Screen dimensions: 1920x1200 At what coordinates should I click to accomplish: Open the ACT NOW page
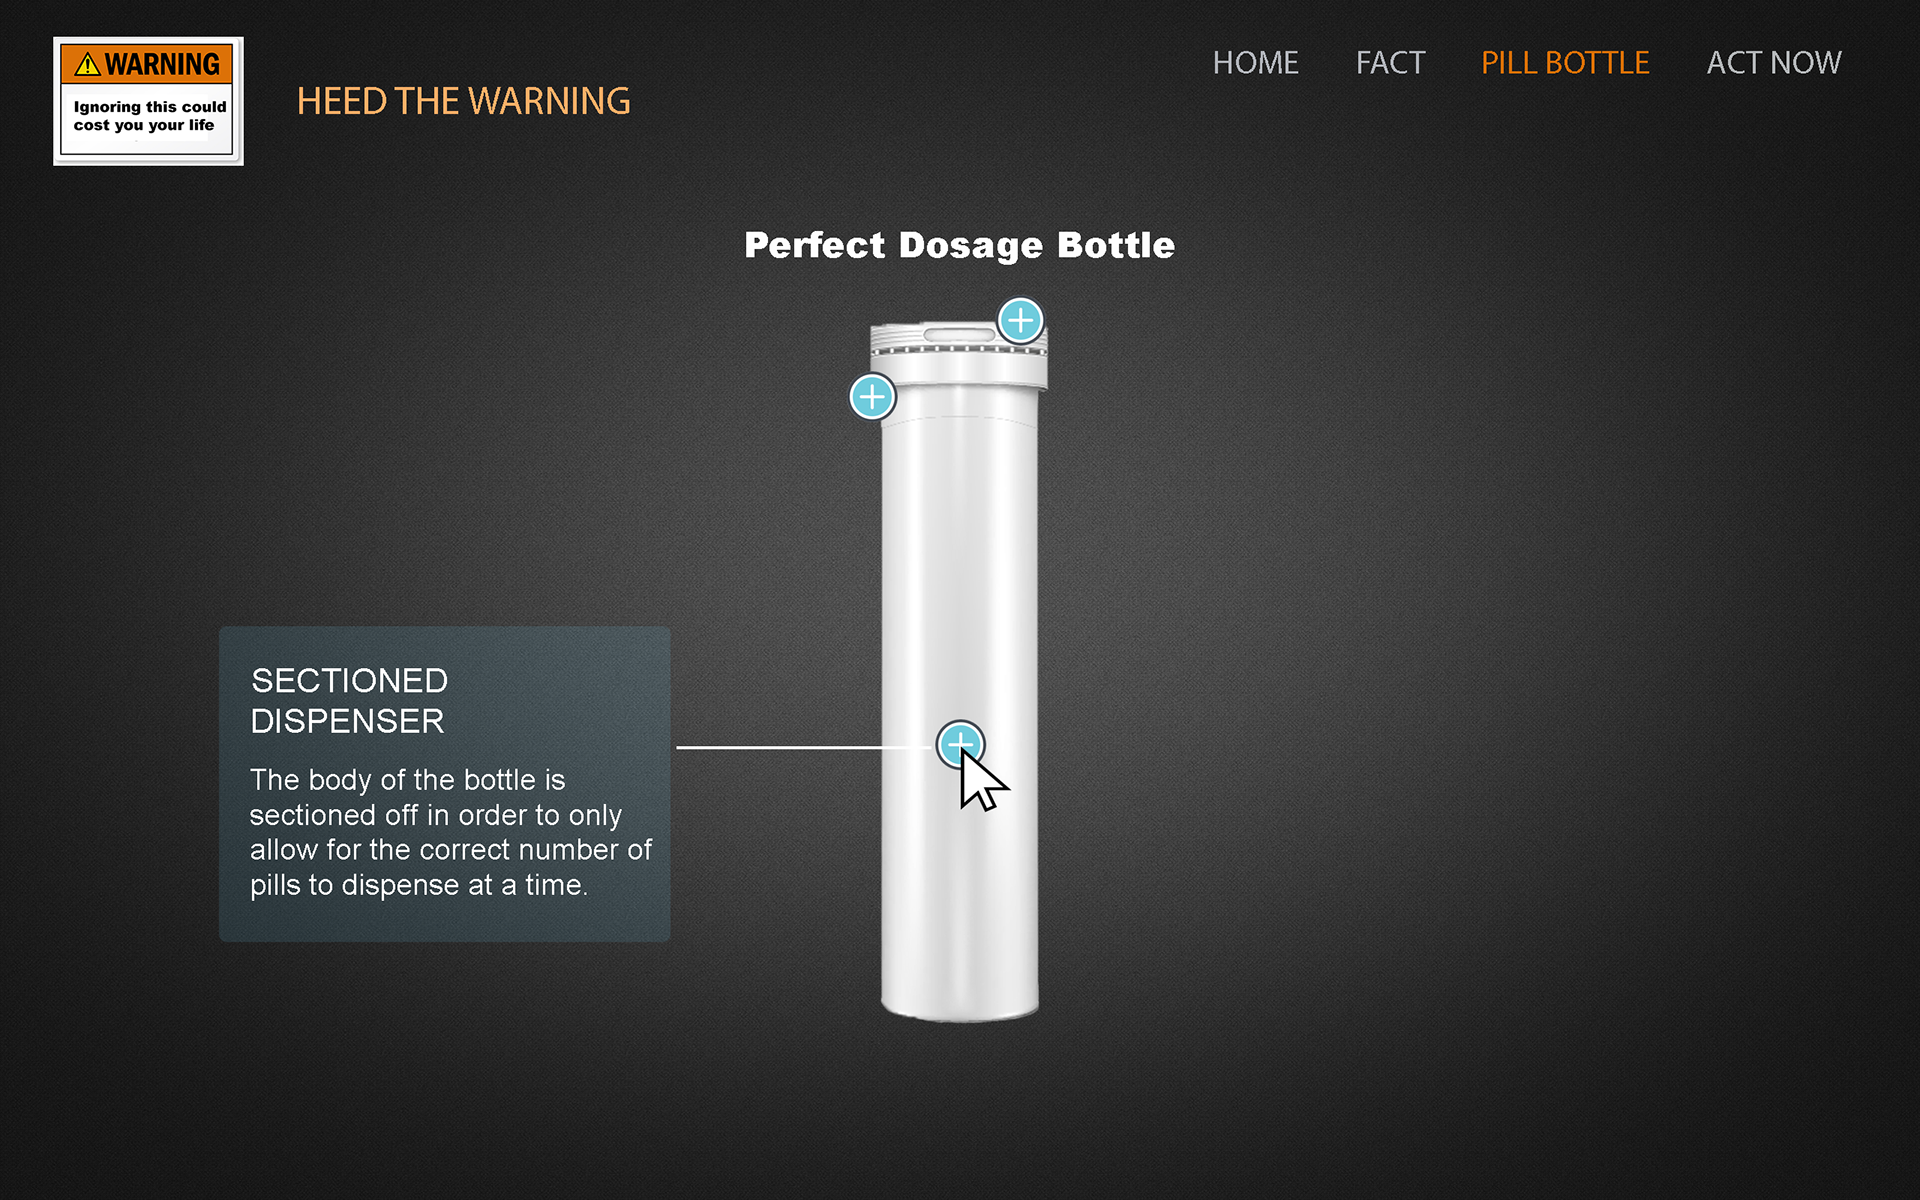1774,63
